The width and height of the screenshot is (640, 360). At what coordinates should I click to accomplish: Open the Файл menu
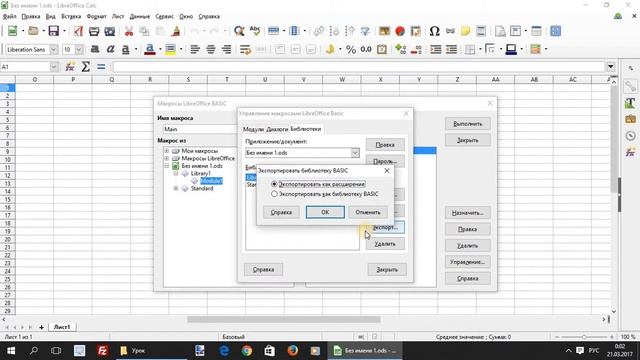(9, 16)
